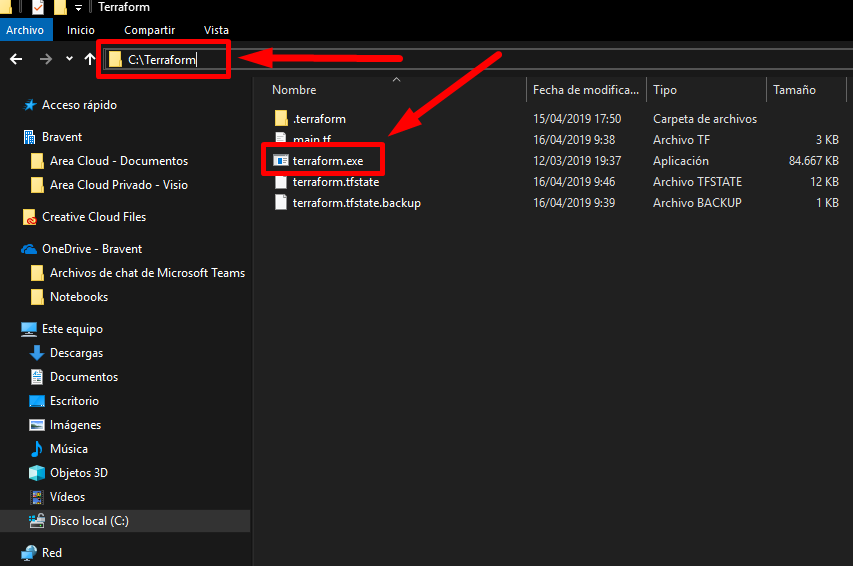
Task: Sort by Fecha de modificación column
Action: (586, 90)
